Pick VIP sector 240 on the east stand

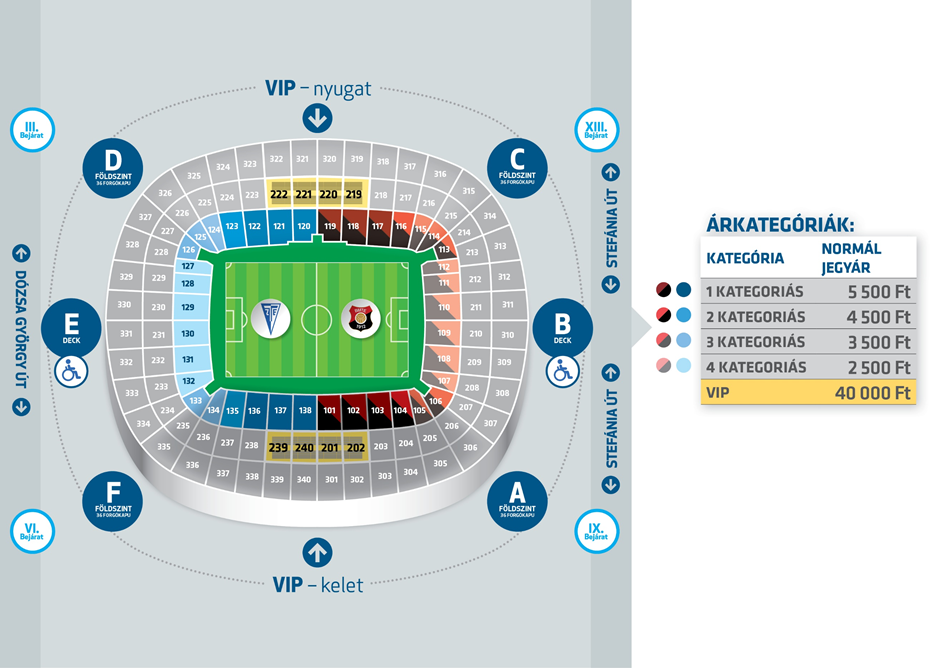304,447
